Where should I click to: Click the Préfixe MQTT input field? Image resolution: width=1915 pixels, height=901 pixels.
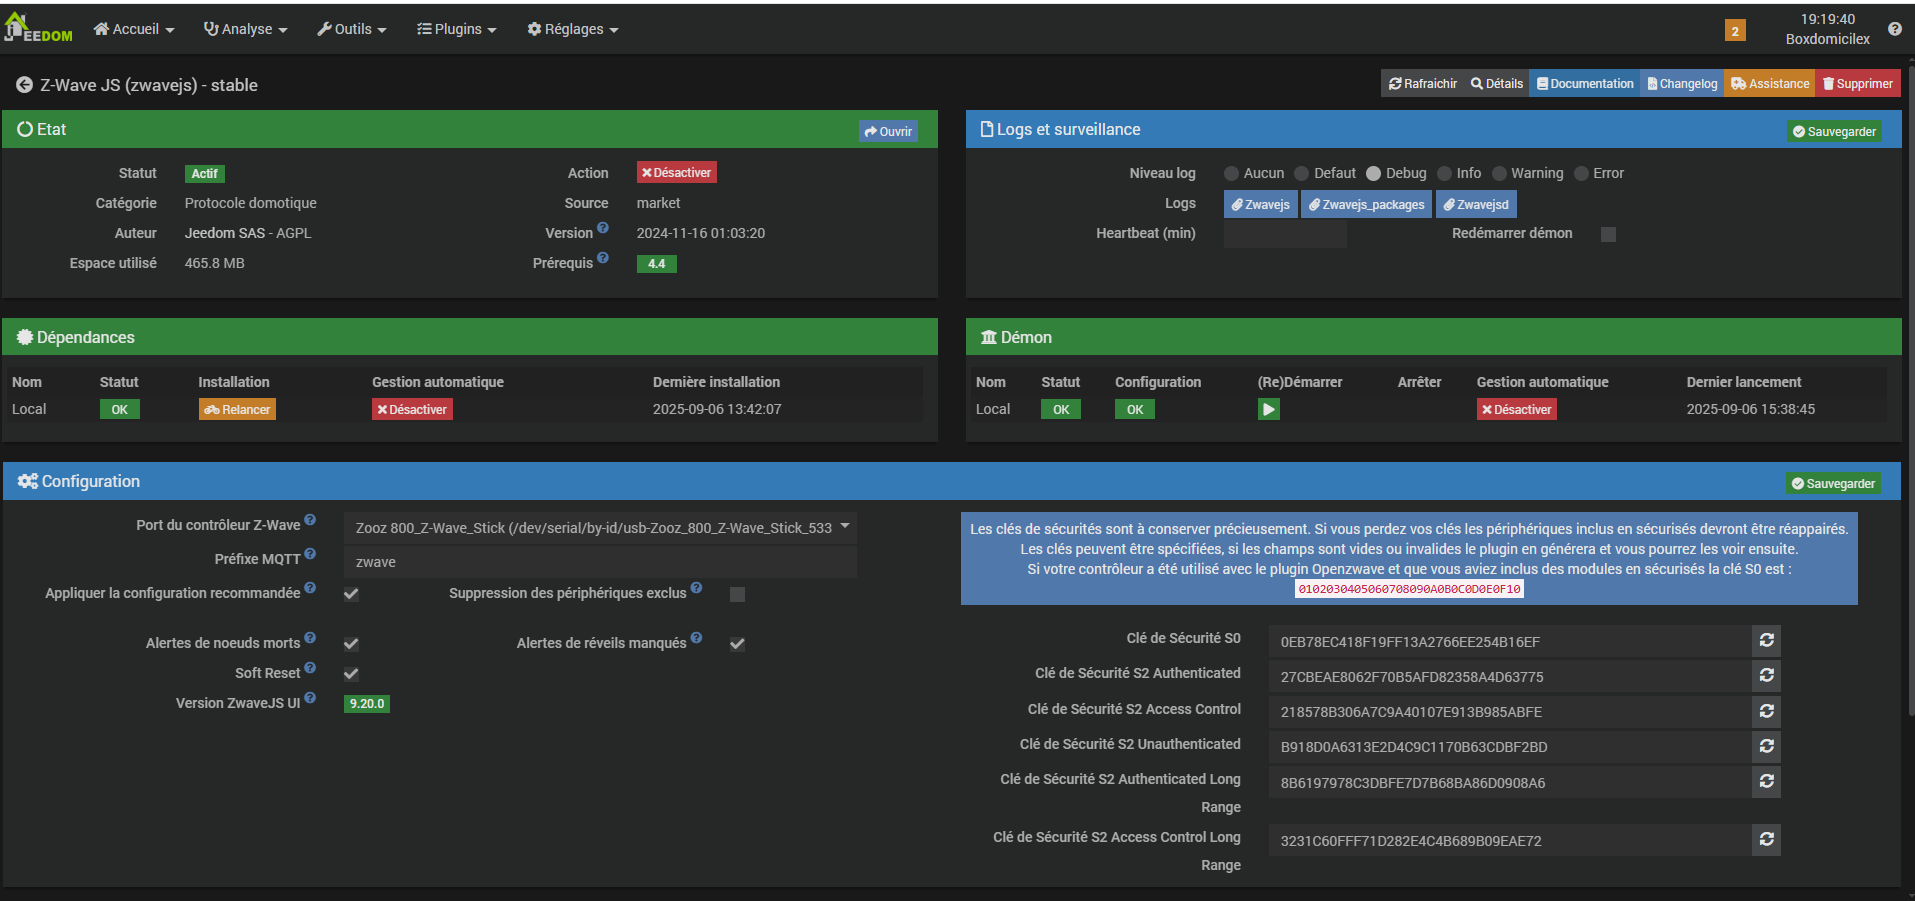click(600, 562)
